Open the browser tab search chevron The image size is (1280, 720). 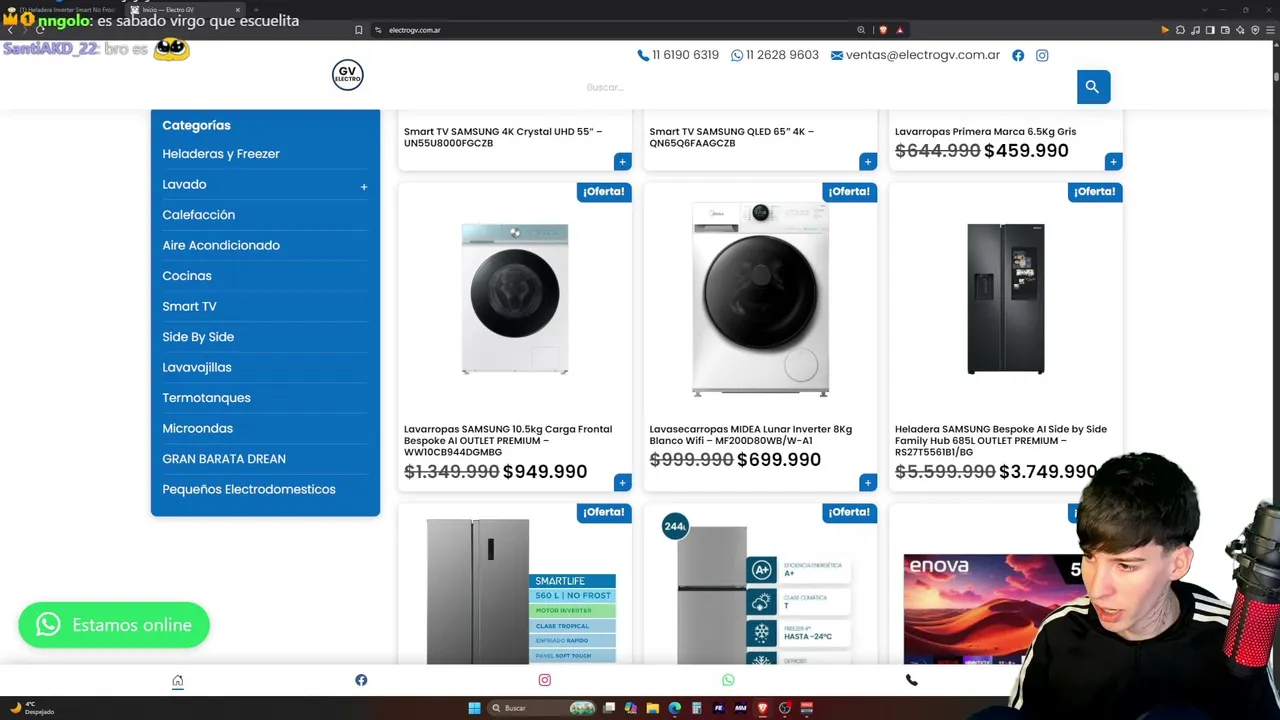click(1207, 10)
